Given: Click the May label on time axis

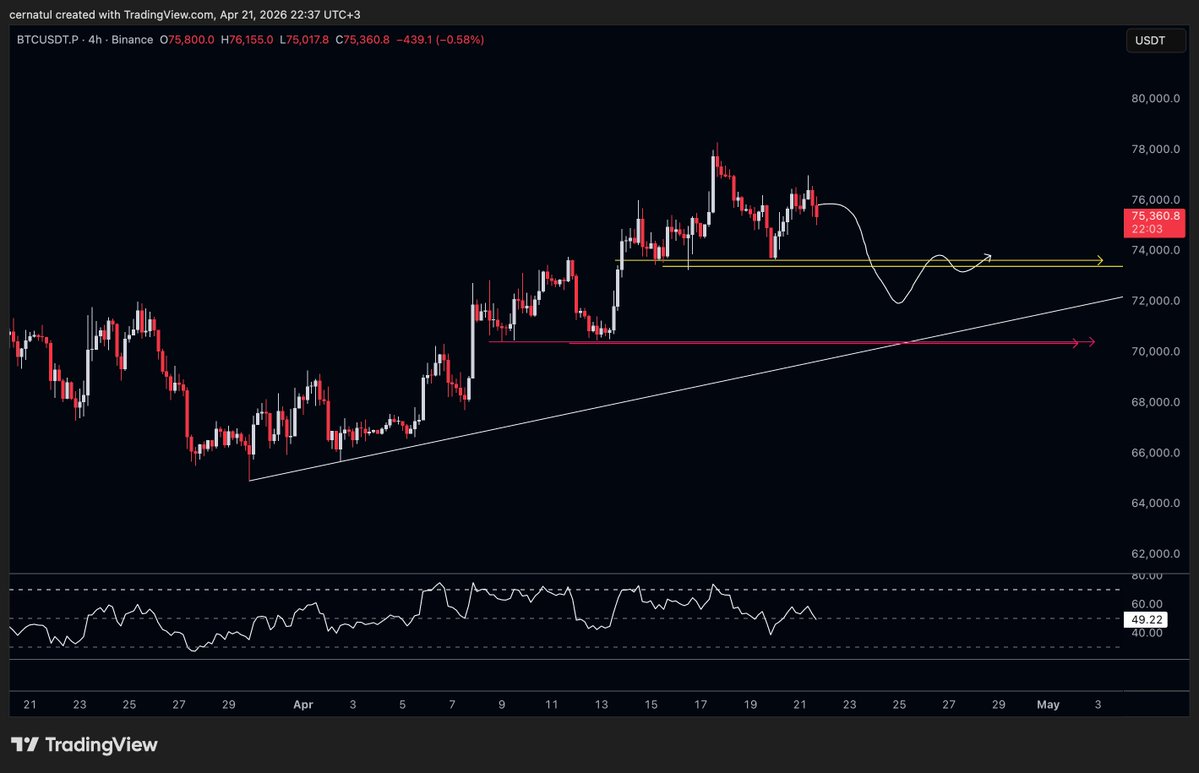Looking at the screenshot, I should point(1048,705).
